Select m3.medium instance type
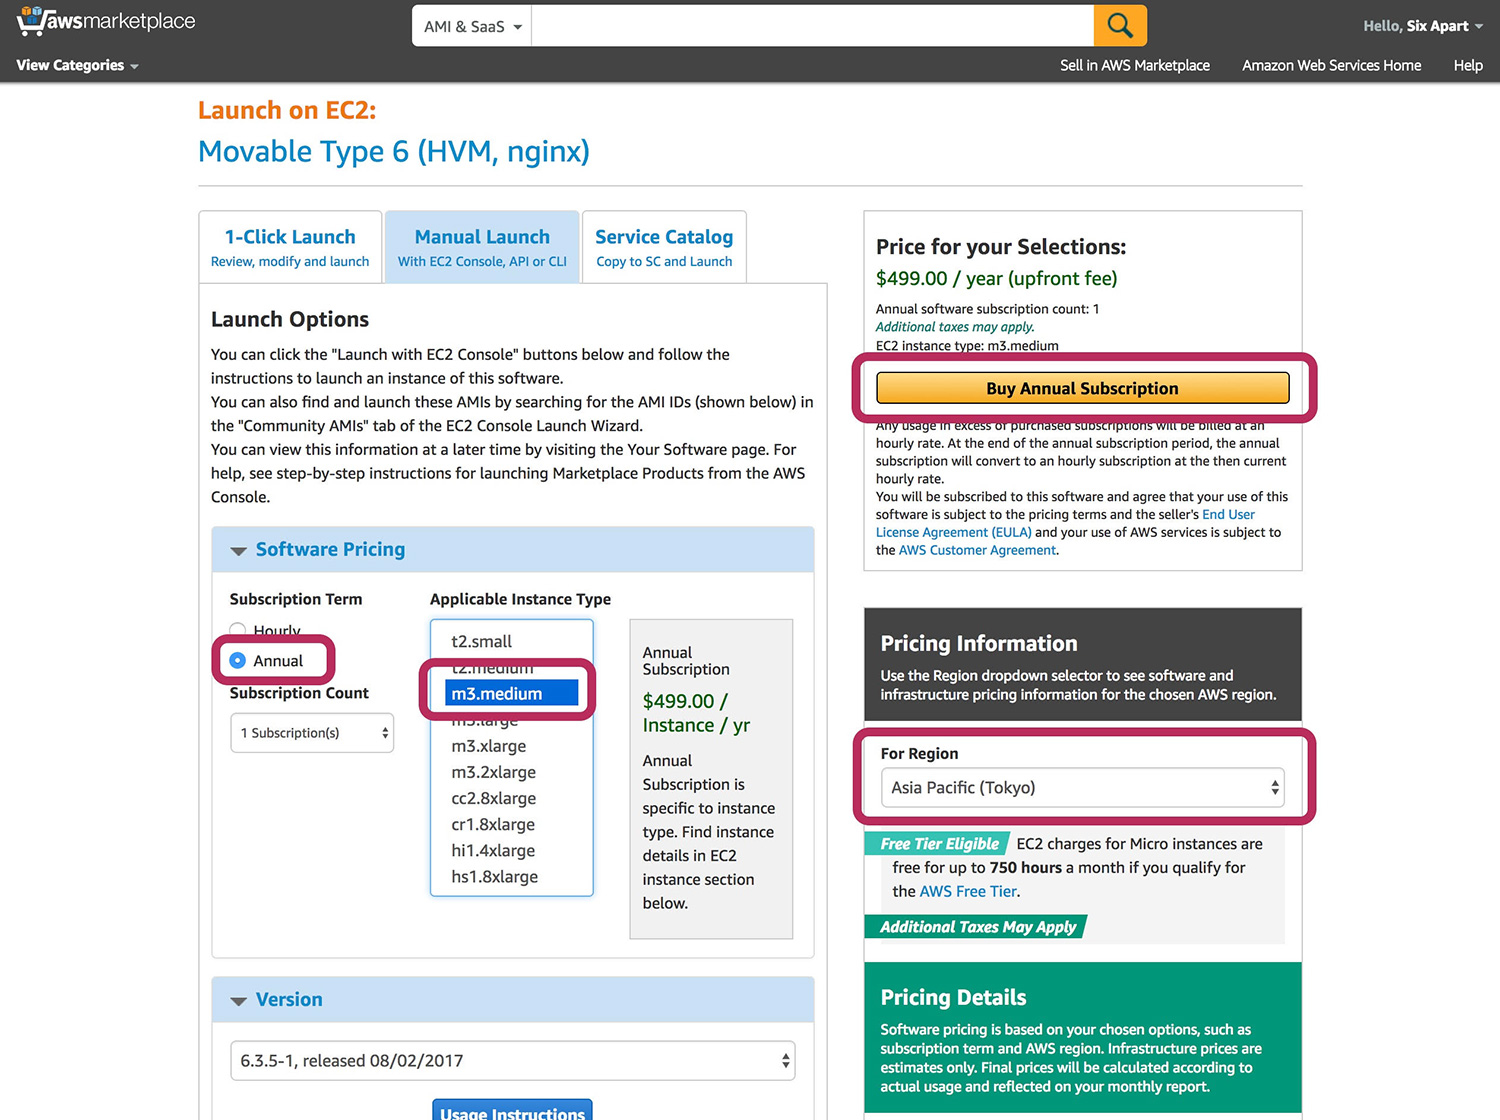 point(511,694)
